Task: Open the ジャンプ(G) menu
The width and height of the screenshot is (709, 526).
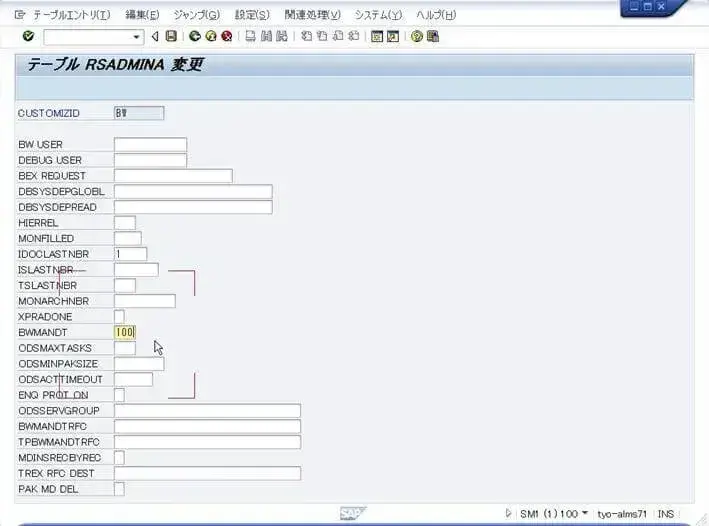Action: (197, 15)
